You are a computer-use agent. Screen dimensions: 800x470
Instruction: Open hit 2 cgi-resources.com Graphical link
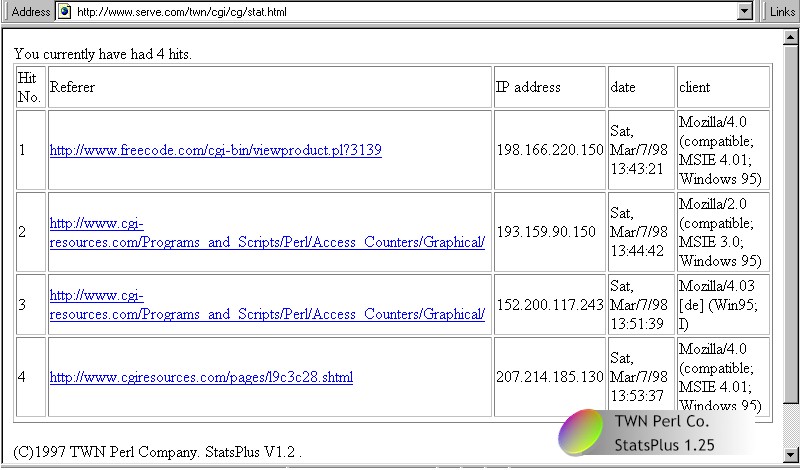[x=267, y=233]
